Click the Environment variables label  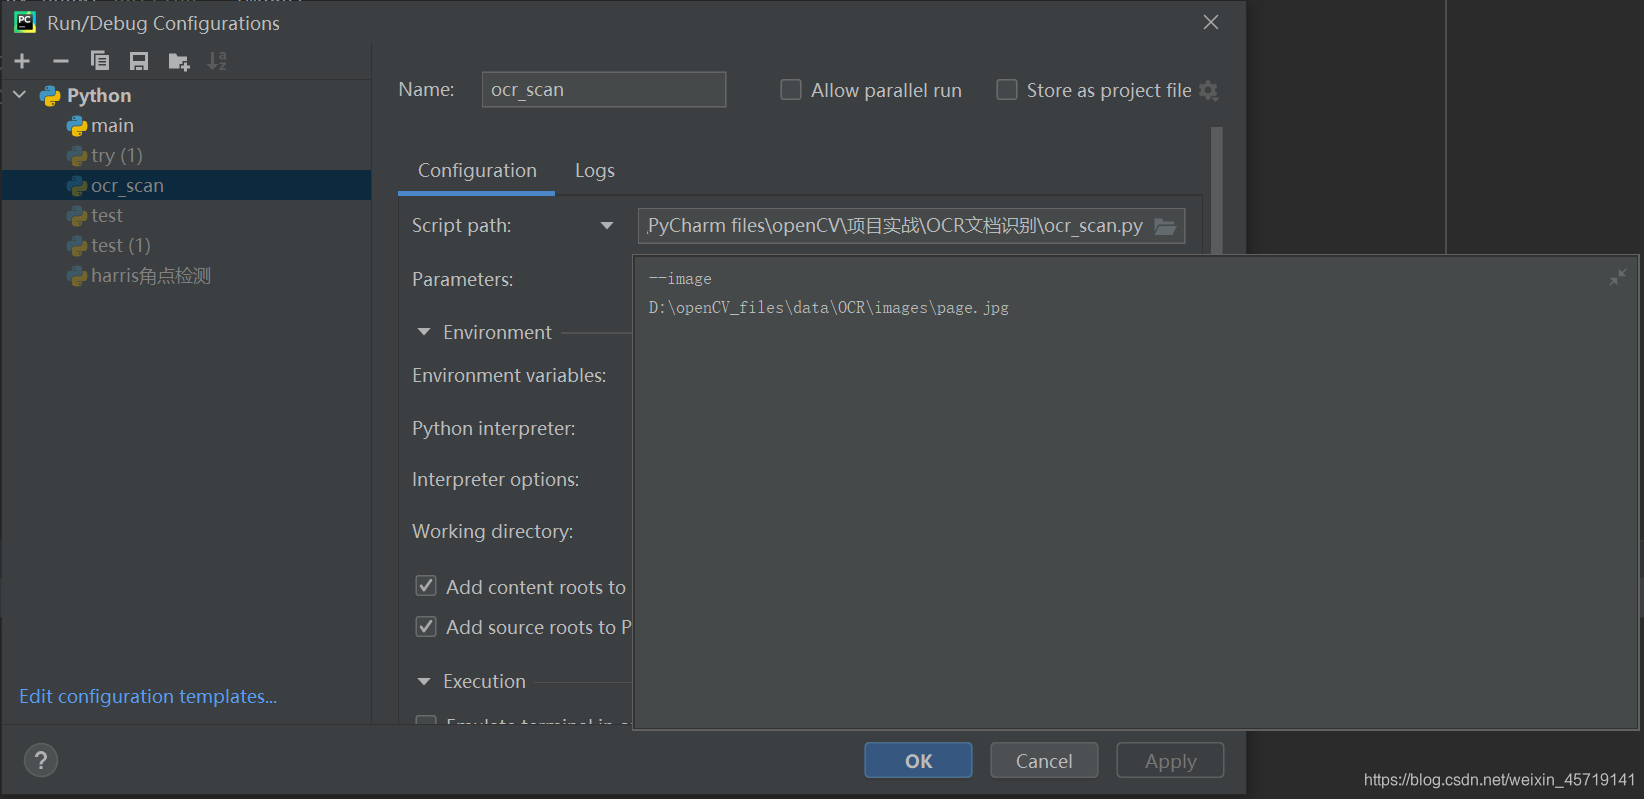click(x=509, y=376)
